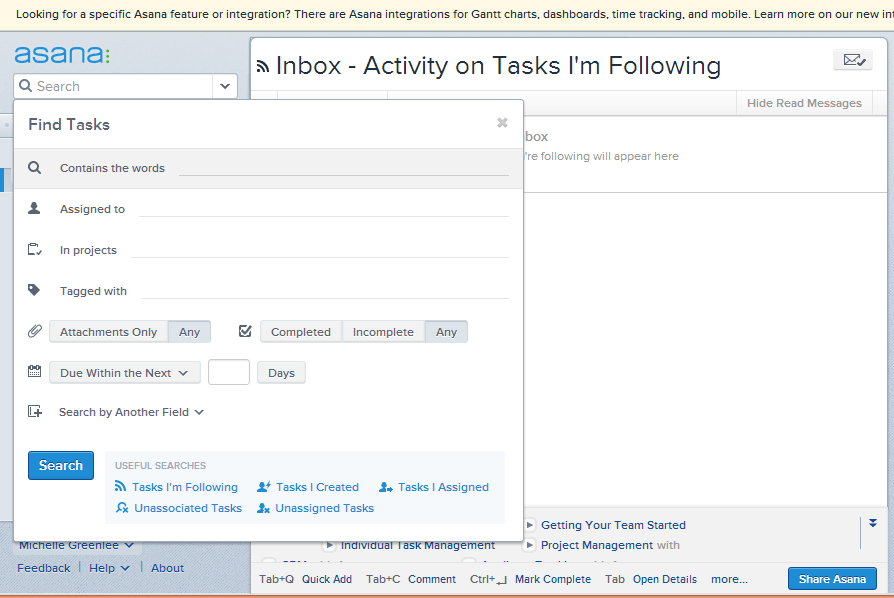This screenshot has width=894, height=598.
Task: Click the magnifier icon in the Search box
Action: [26, 86]
